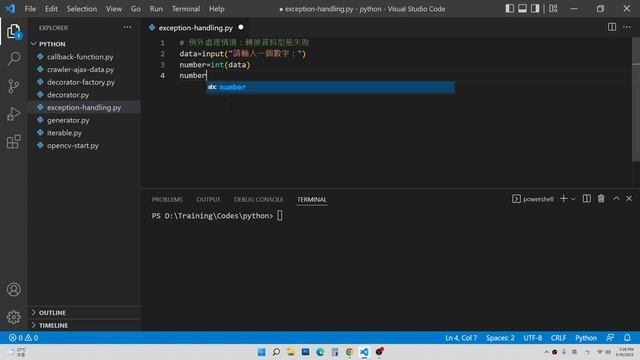Open the Extensions view
Viewport: 640px width, 360px height.
point(13,142)
